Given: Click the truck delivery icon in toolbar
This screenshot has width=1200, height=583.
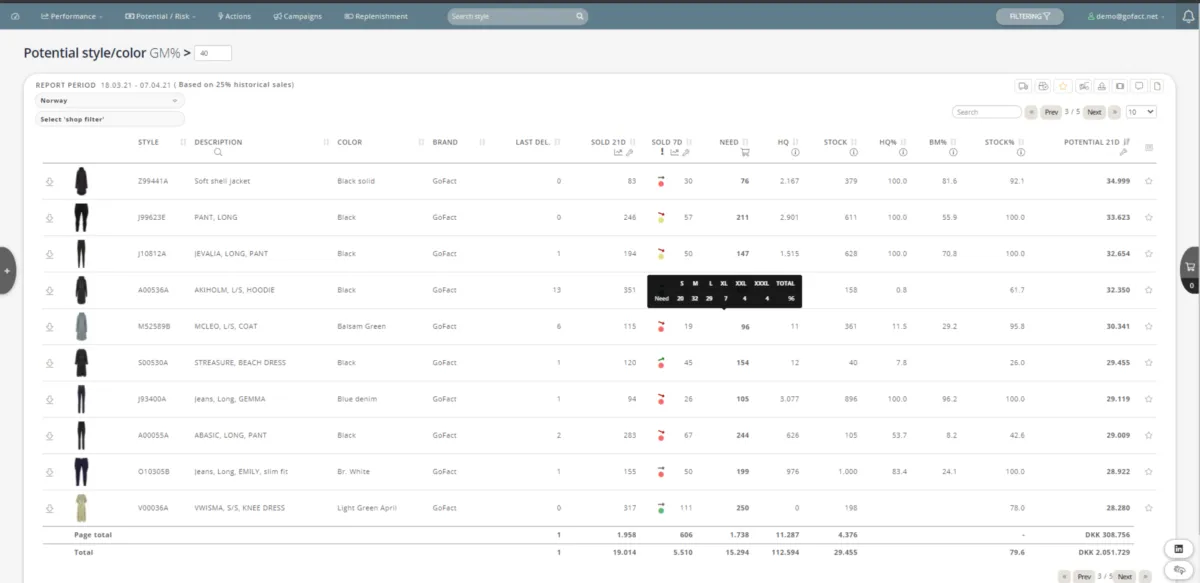Looking at the screenshot, I should (1022, 86).
